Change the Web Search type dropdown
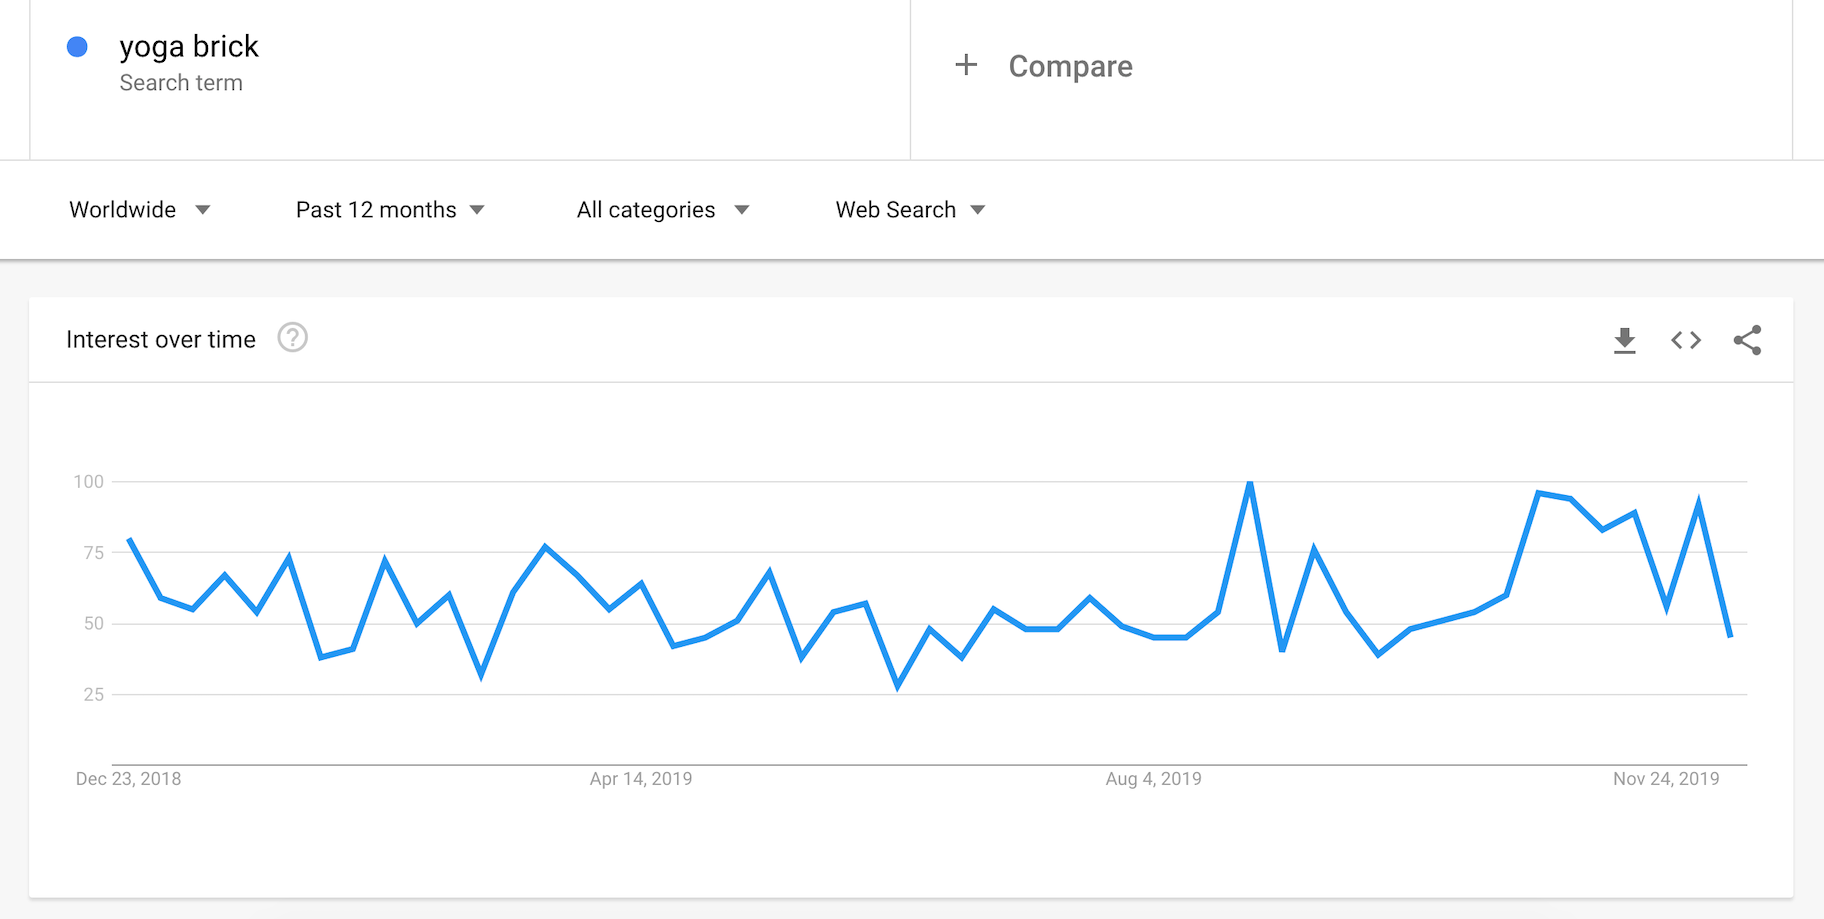 pos(910,210)
